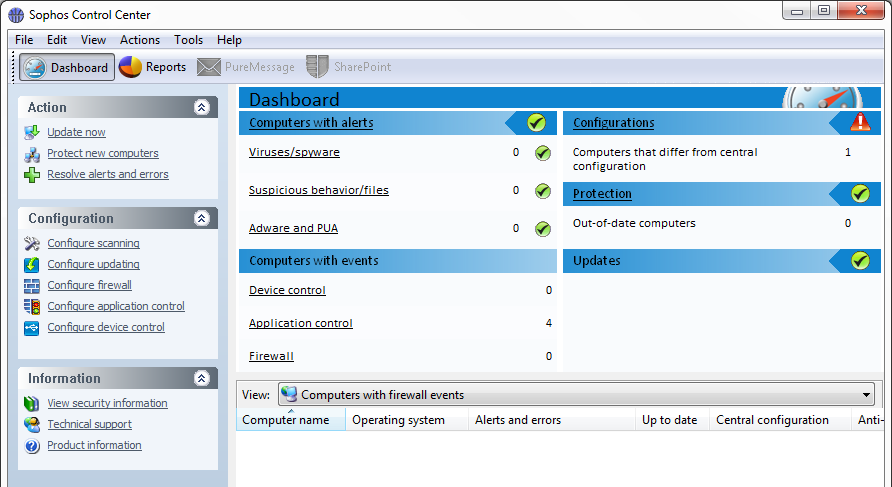The image size is (892, 487).
Task: Click the Dashboard toolbar button
Action: 67,67
